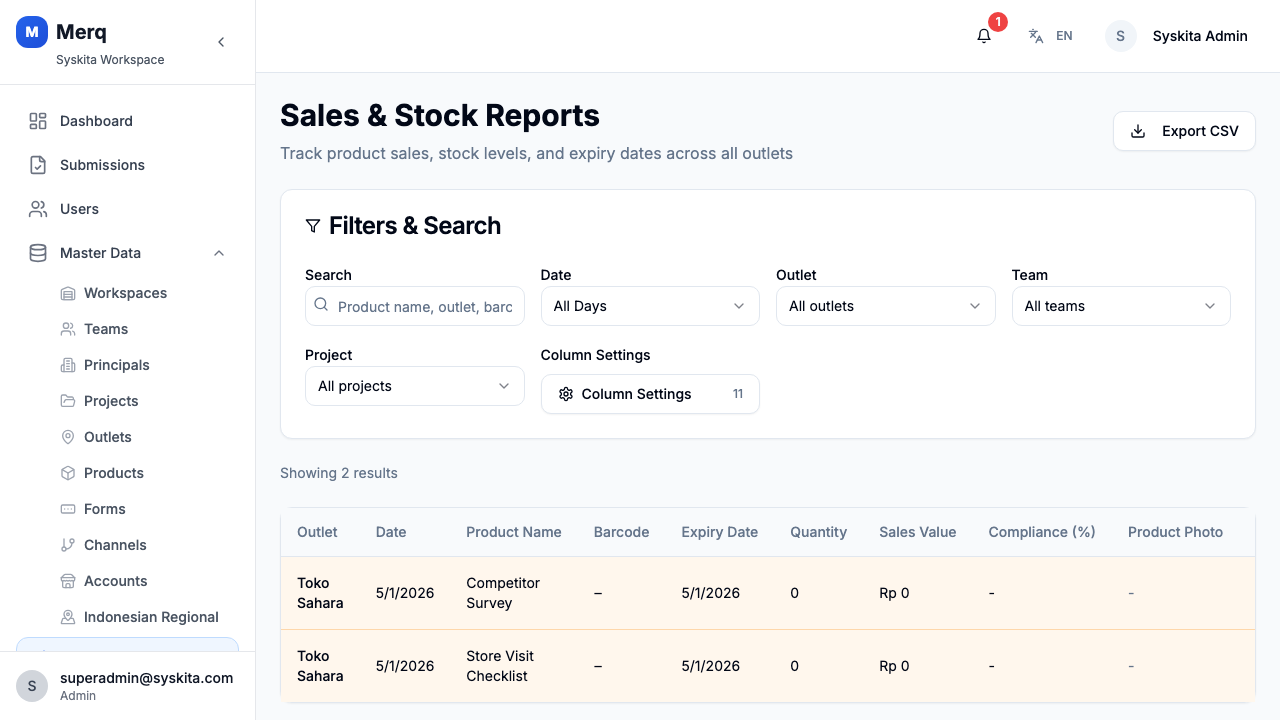Screen dimensions: 1280x720
Task: Click the Workspaces icon in sidebar
Action: [x=68, y=293]
